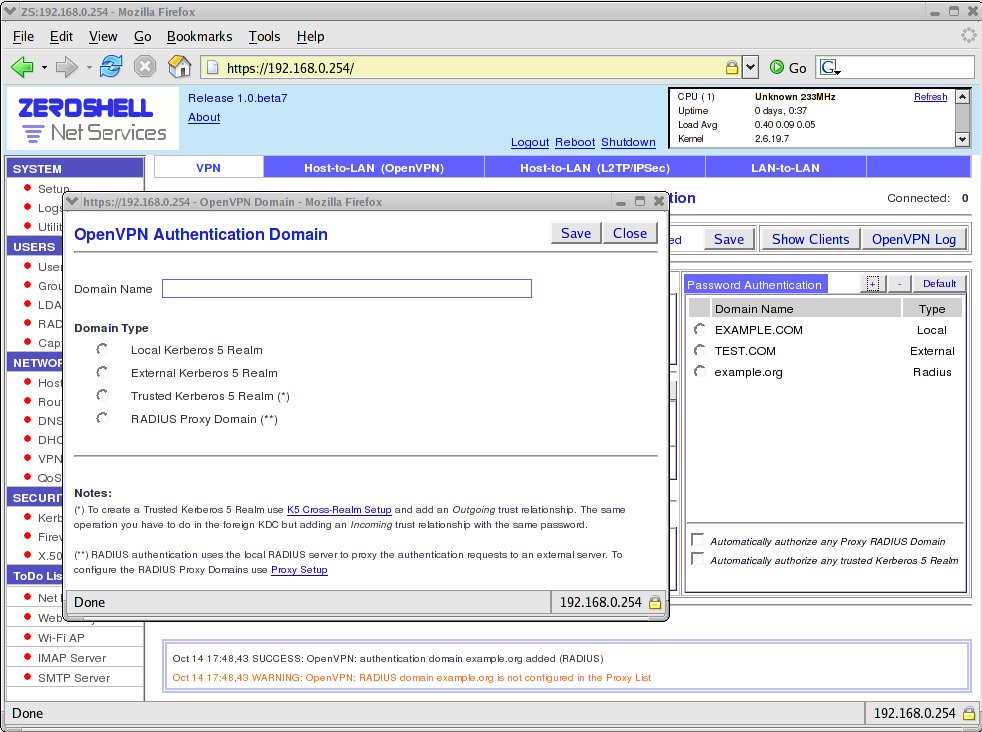Open the address bar history dropdown
The width and height of the screenshot is (982, 732).
tap(750, 67)
